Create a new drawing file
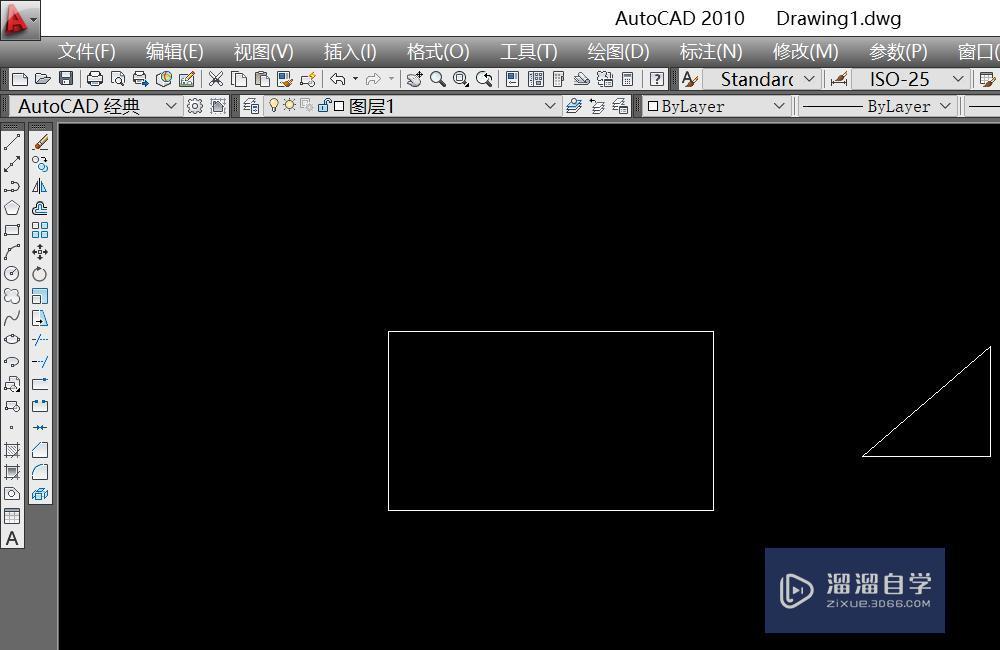1000x650 pixels. 20,79
